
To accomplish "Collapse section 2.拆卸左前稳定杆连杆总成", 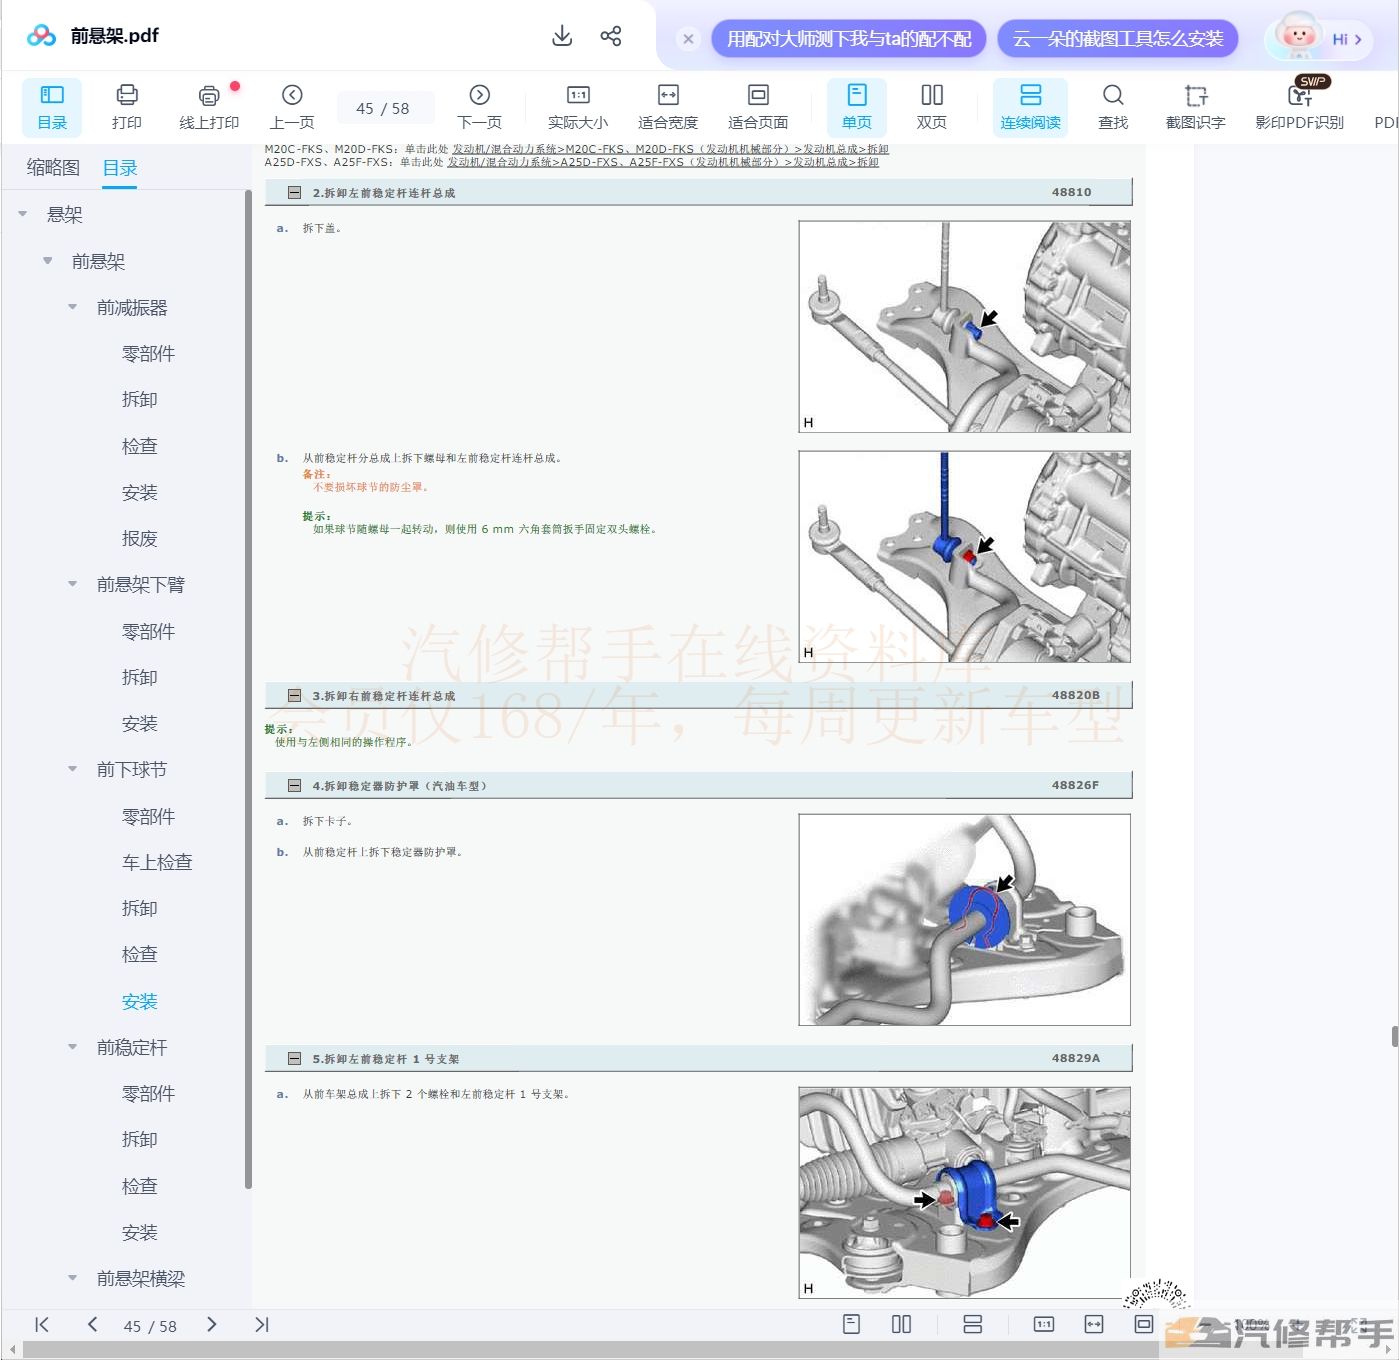I will [x=294, y=193].
